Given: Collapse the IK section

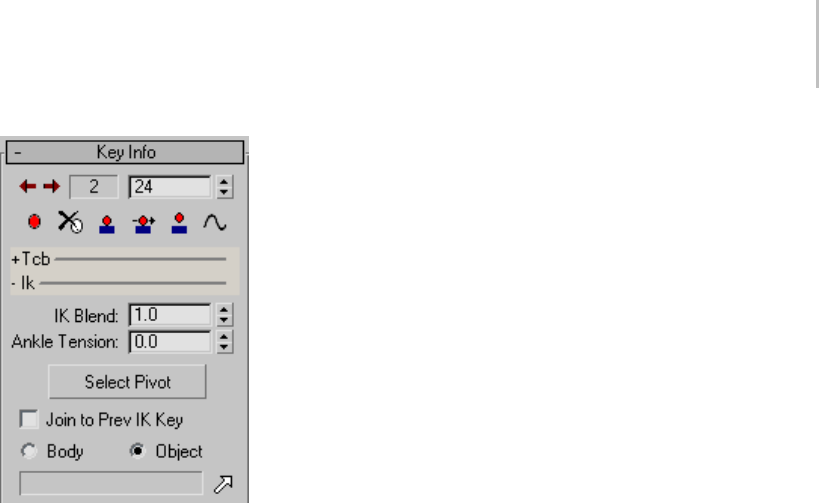Looking at the screenshot, I should [23, 283].
